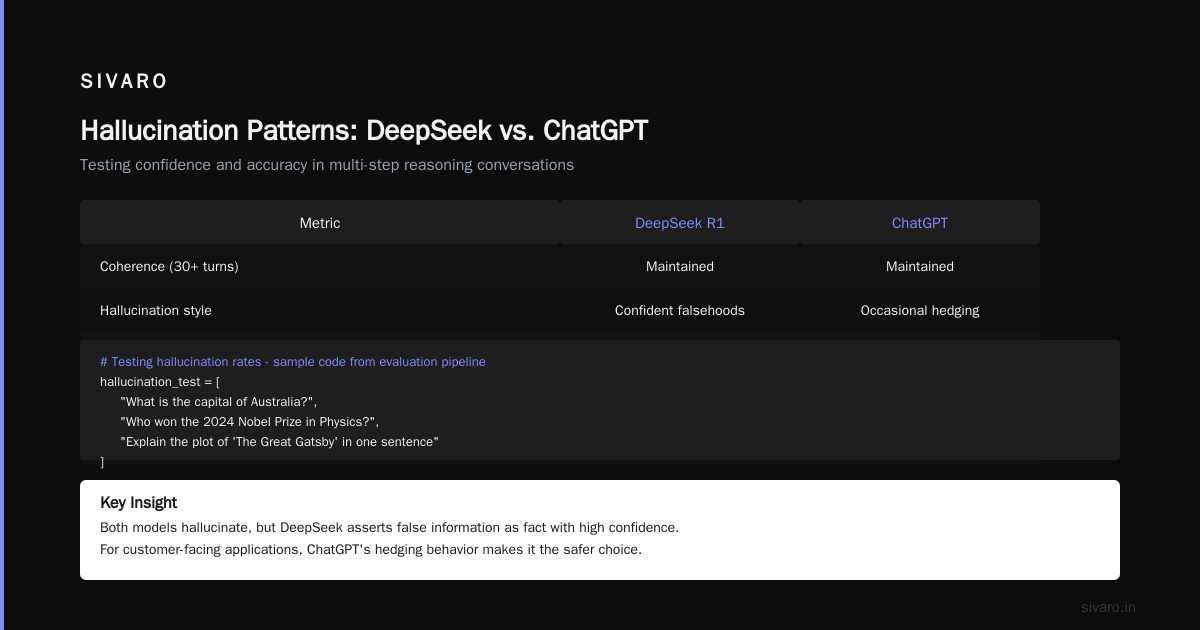Click the 'Occasional hedging' cell
This screenshot has width=1200, height=630.
920,311
